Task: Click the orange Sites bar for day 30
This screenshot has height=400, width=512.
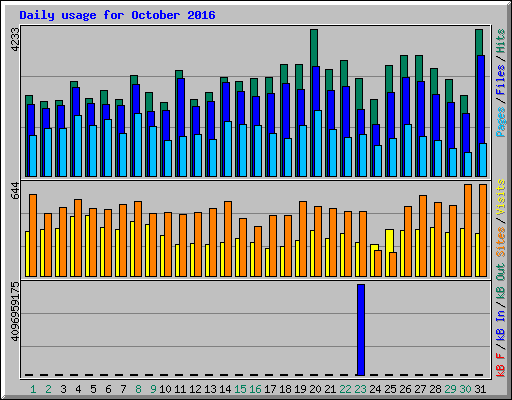Action: point(468,230)
